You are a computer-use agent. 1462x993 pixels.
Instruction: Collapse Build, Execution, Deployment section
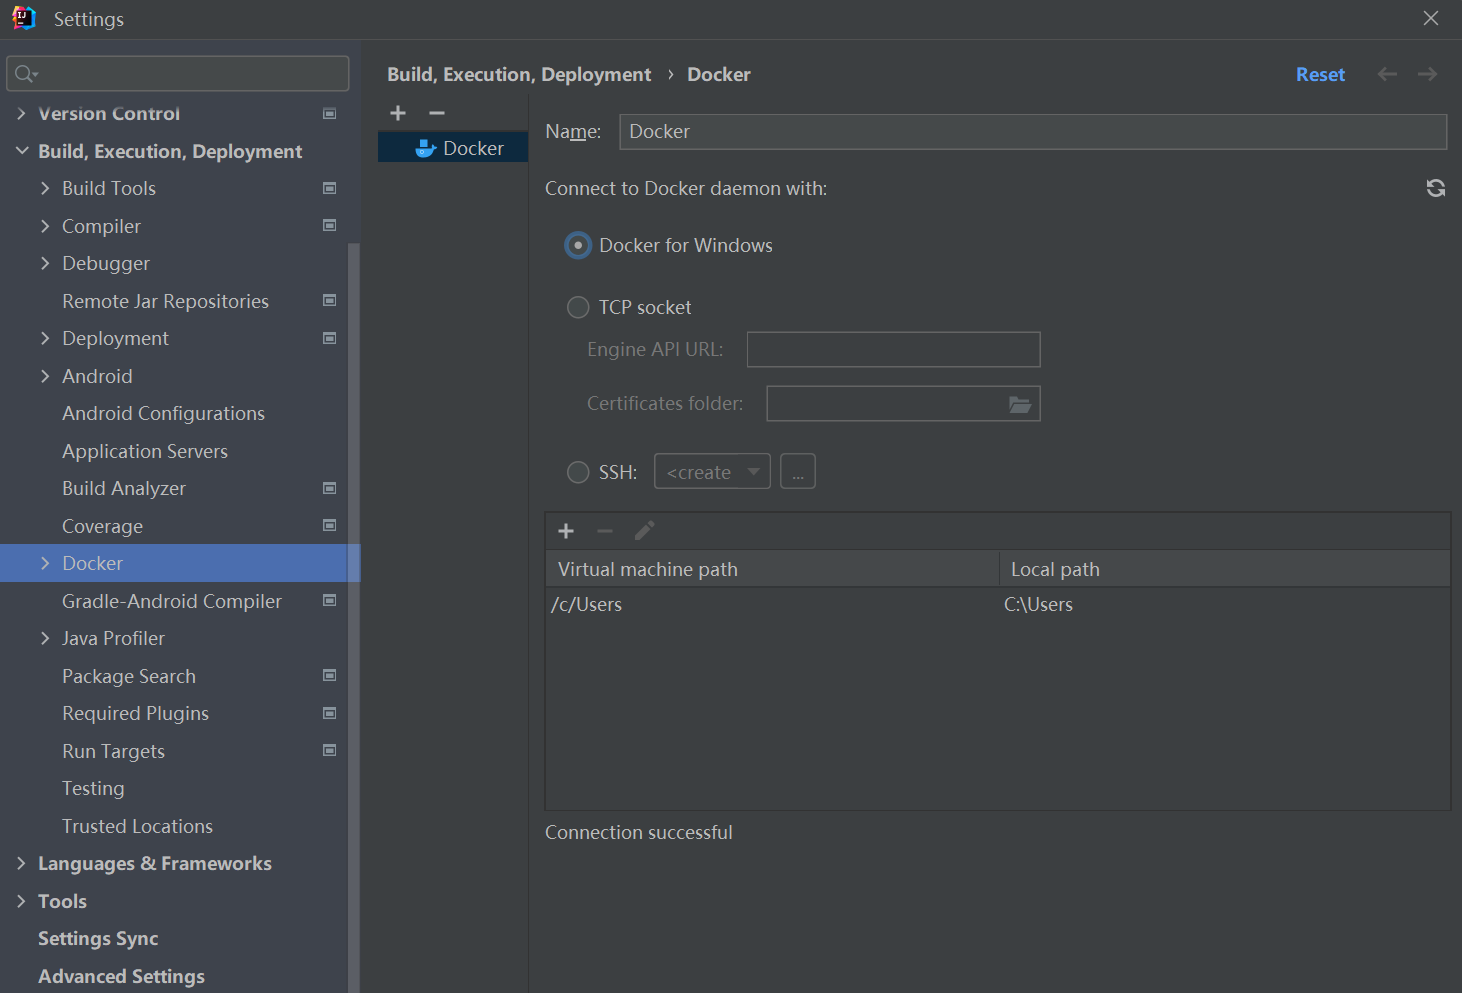coord(21,151)
